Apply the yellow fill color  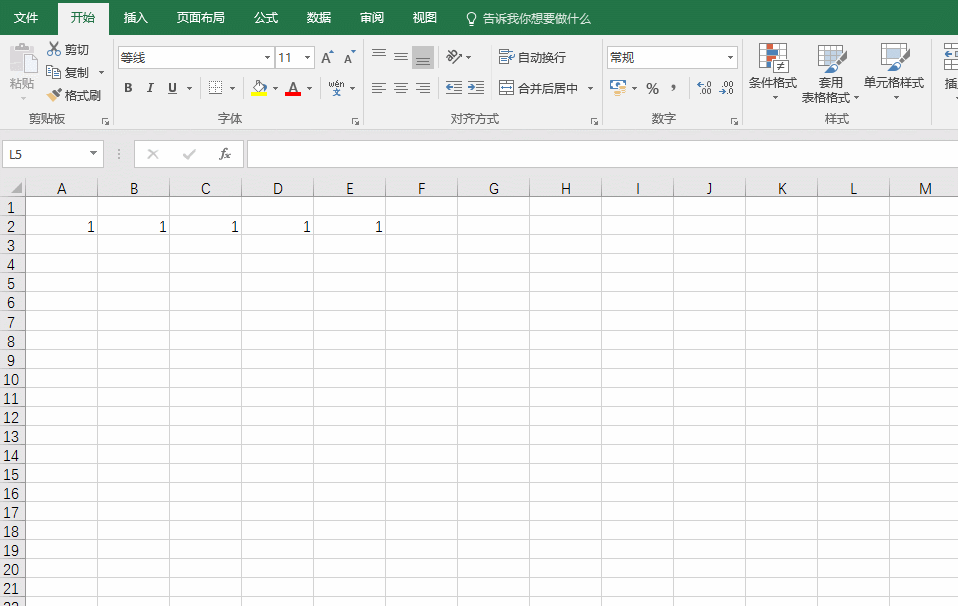pos(260,88)
